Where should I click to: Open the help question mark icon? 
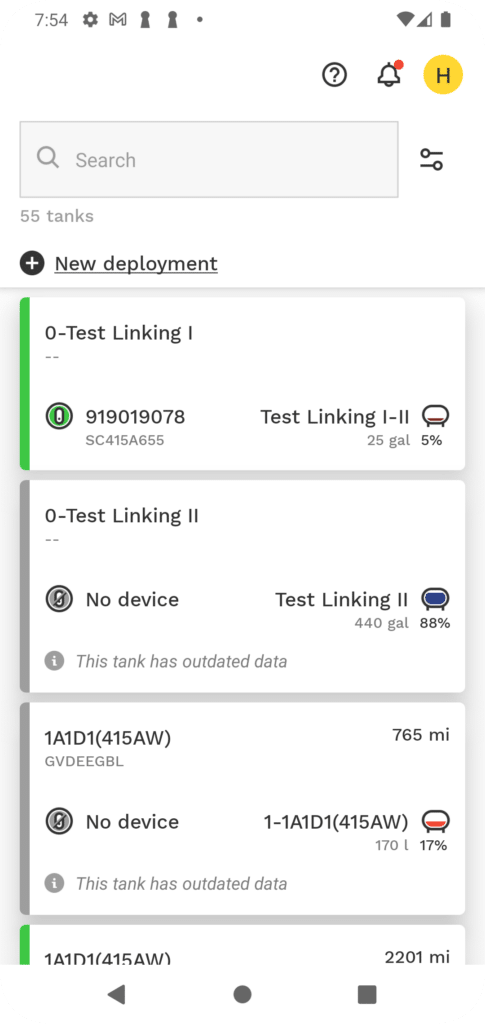click(335, 75)
